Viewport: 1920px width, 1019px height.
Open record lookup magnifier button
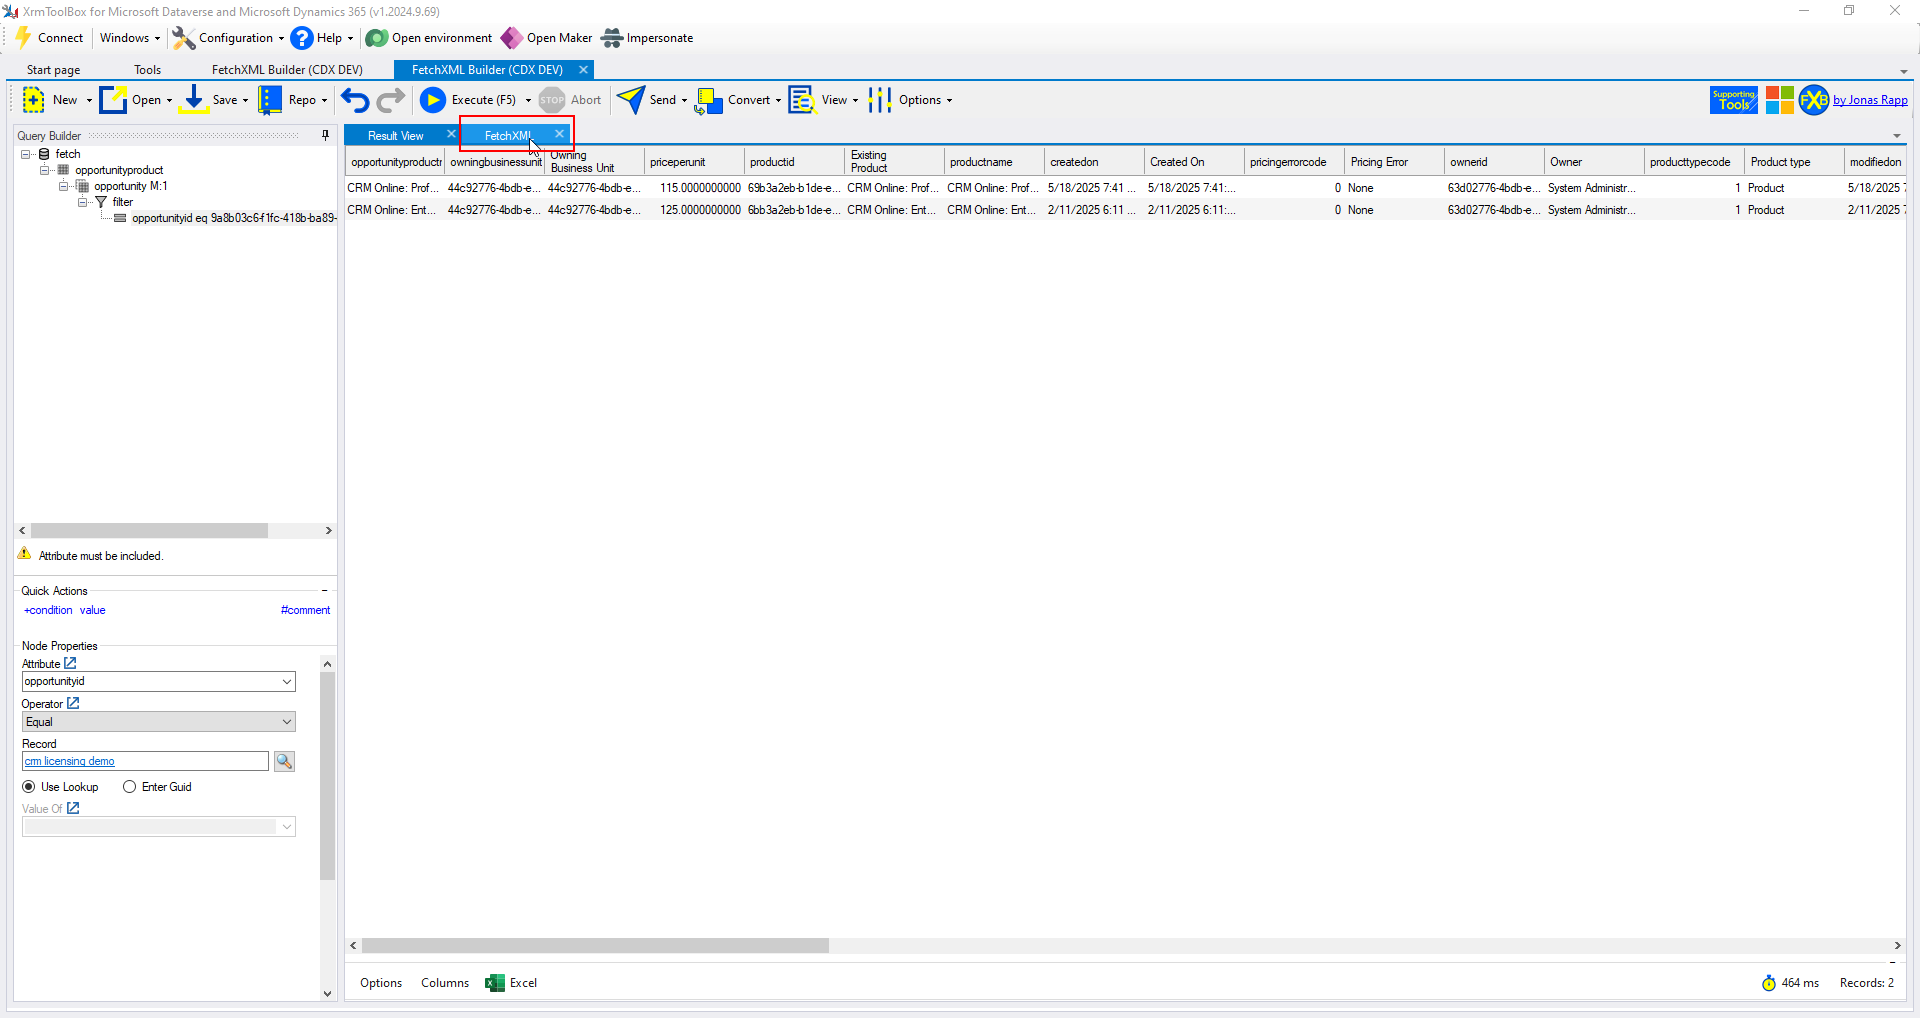tap(285, 762)
